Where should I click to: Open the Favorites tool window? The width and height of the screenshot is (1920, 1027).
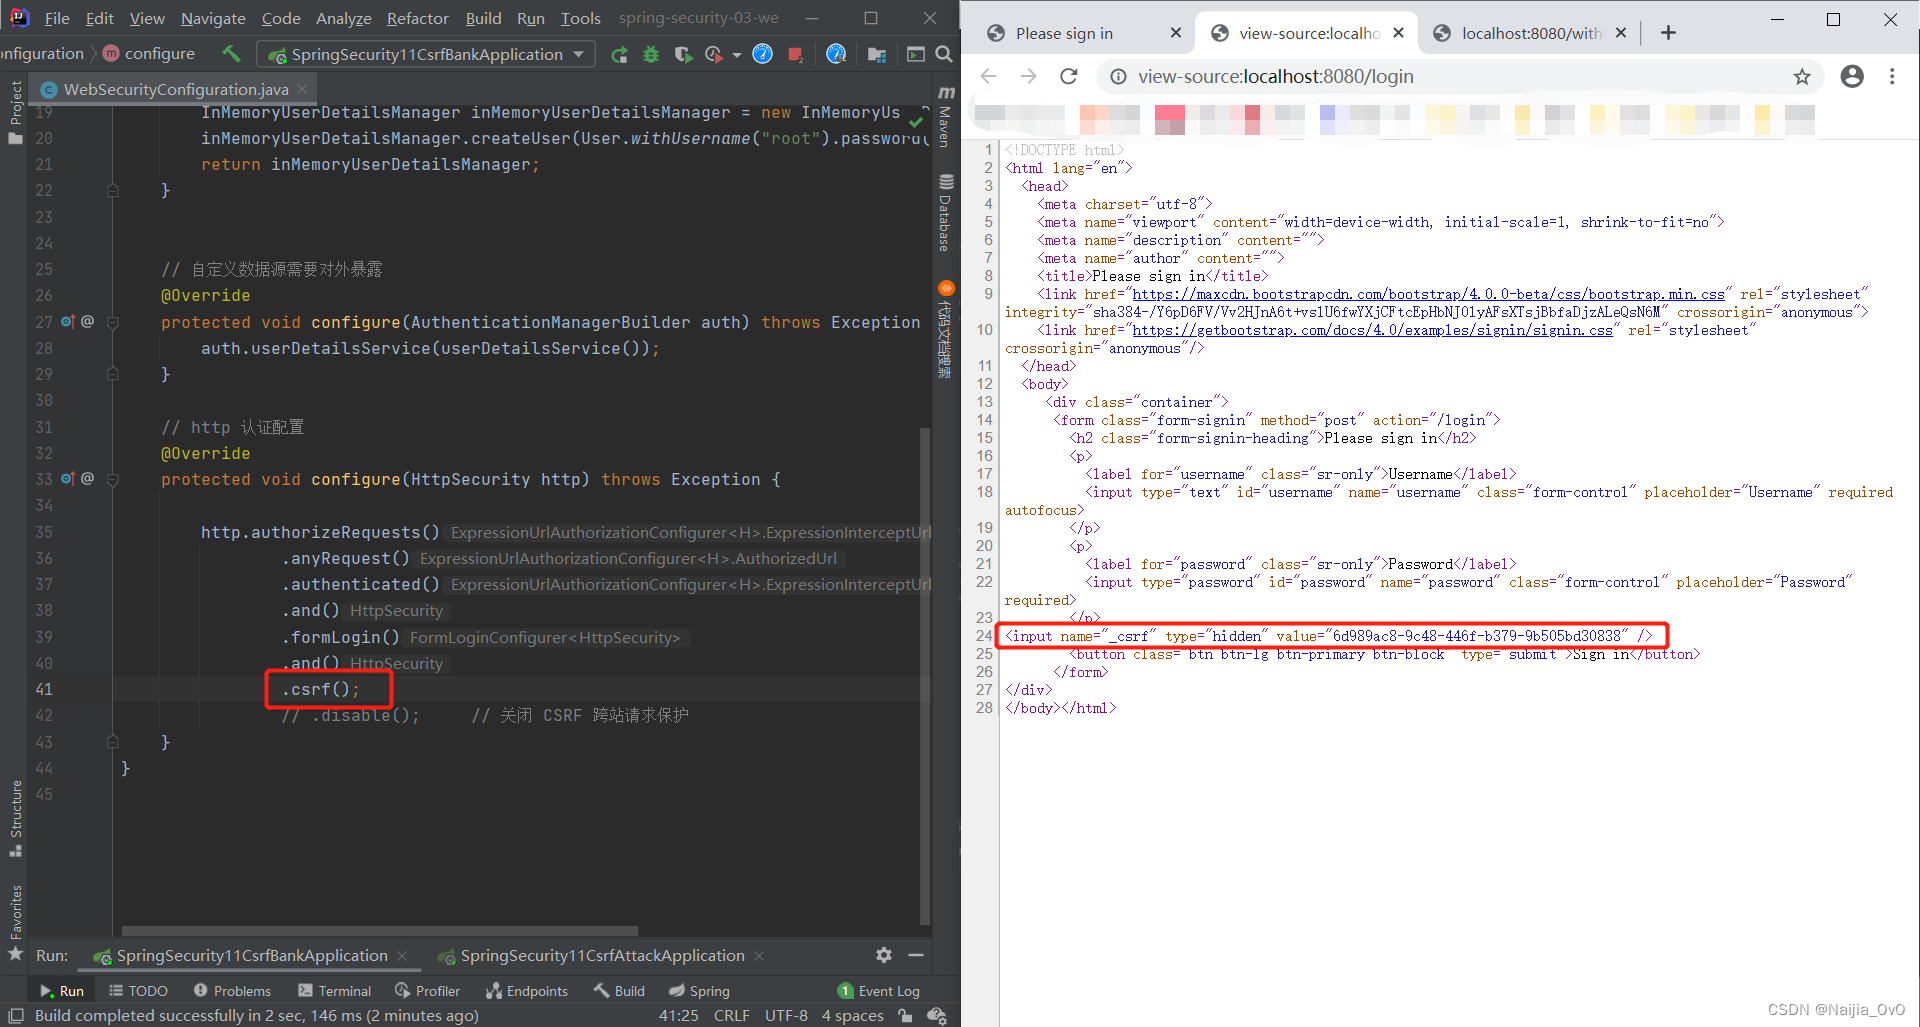[15, 922]
